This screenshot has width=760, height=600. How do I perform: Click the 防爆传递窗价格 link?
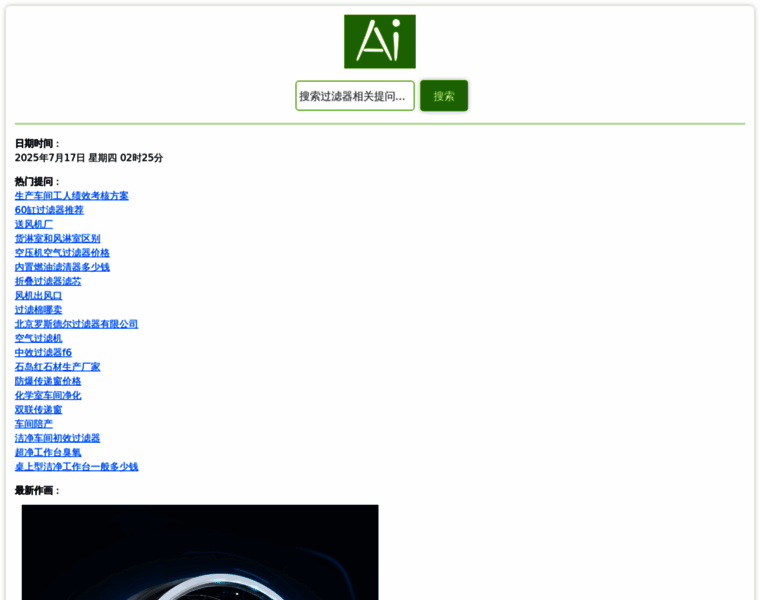coord(48,381)
